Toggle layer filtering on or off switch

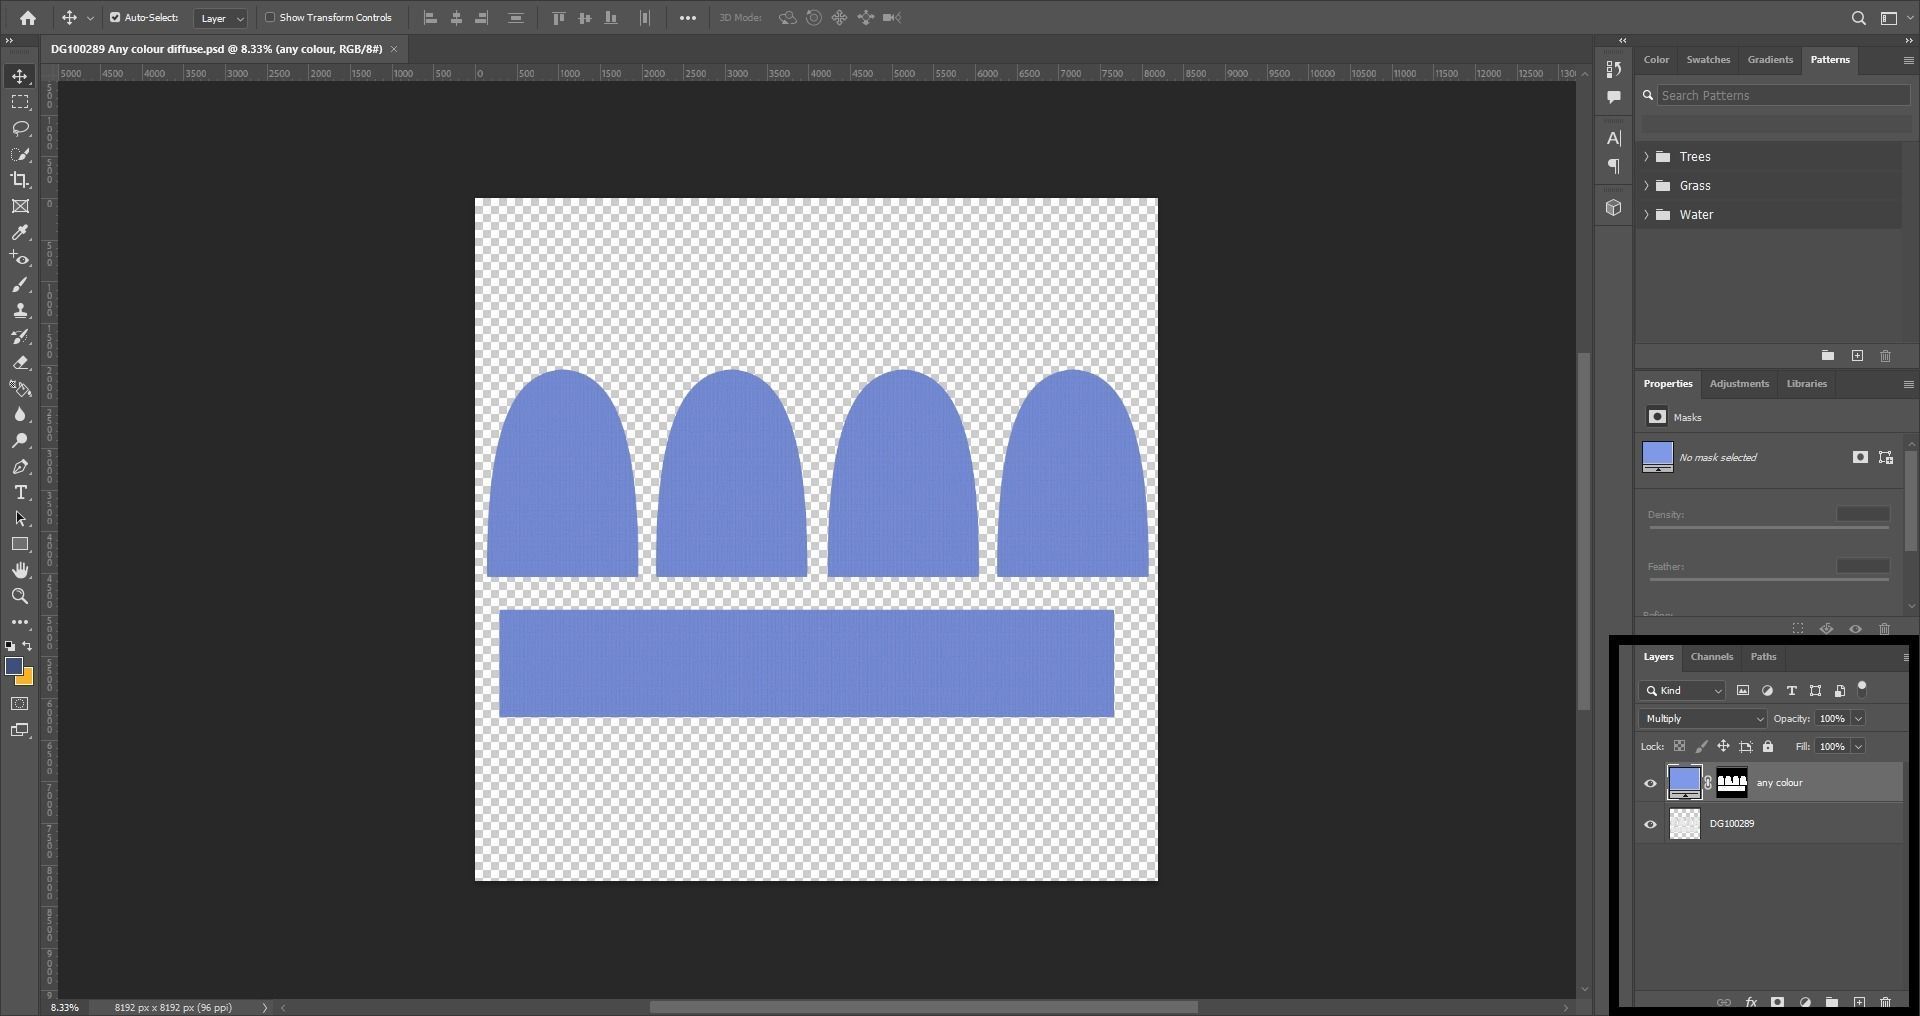1862,688
